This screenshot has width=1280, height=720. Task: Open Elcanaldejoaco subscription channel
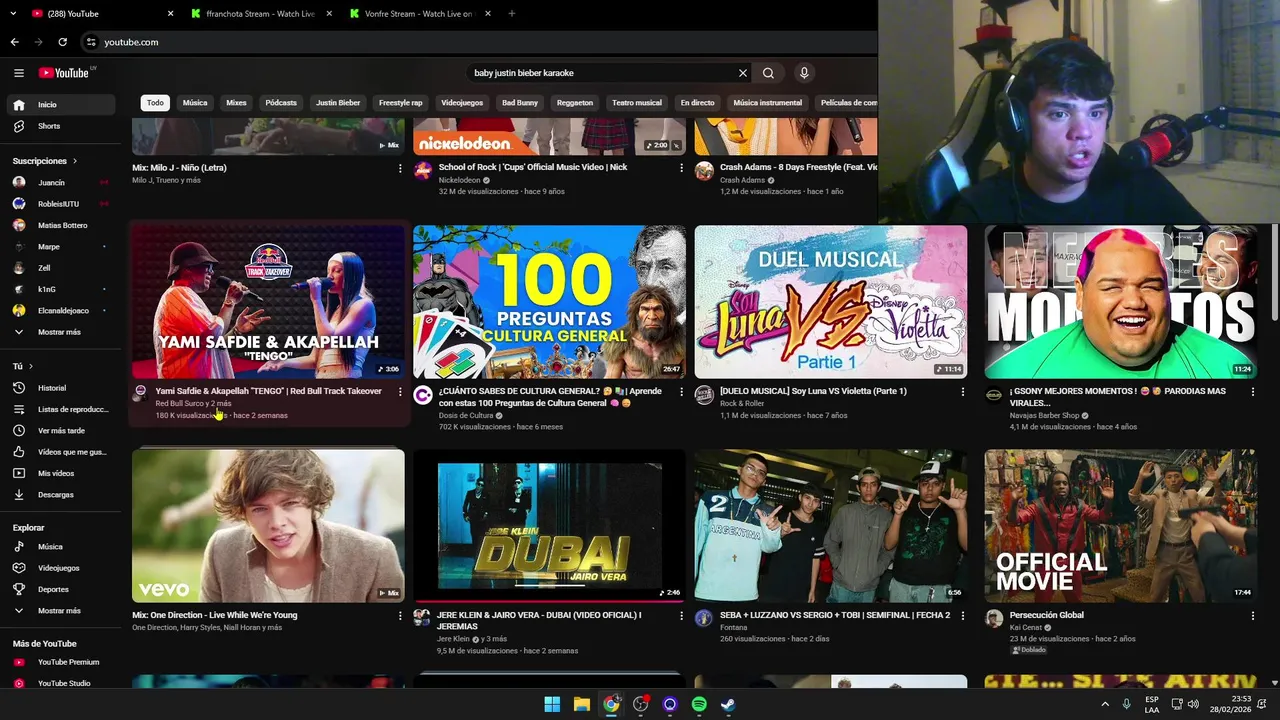(63, 311)
